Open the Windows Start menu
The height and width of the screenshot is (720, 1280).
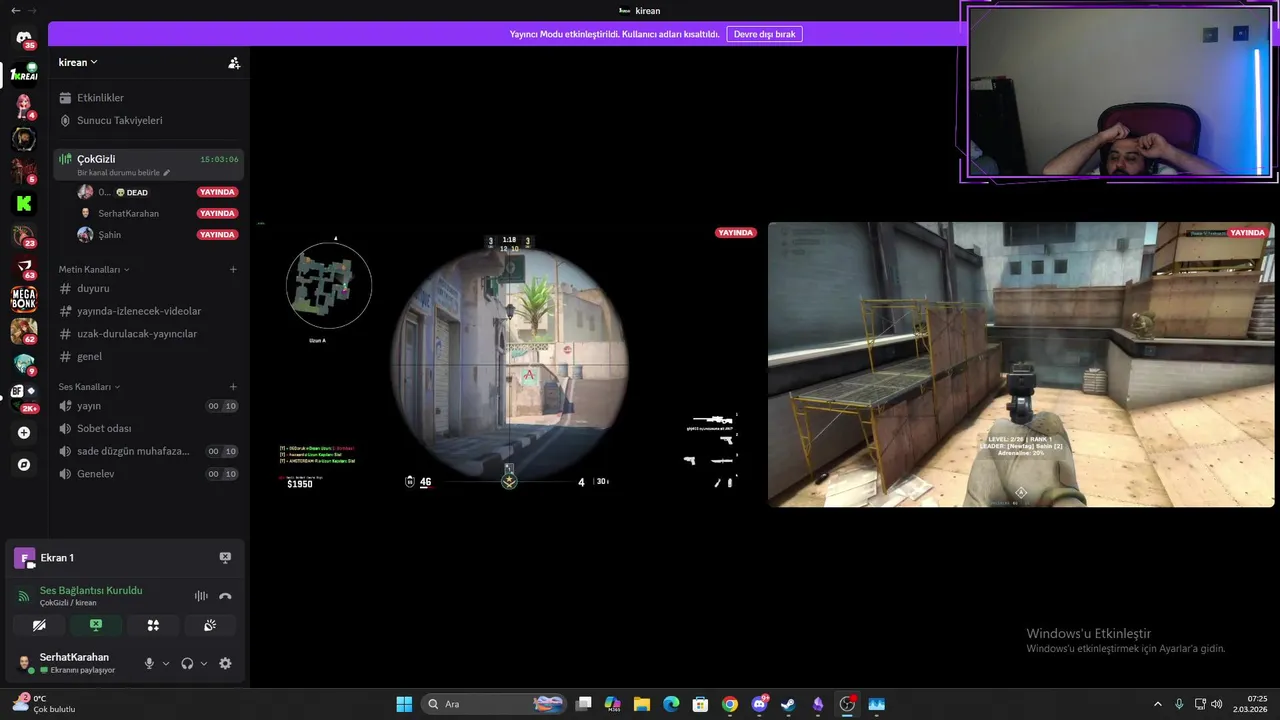point(404,704)
